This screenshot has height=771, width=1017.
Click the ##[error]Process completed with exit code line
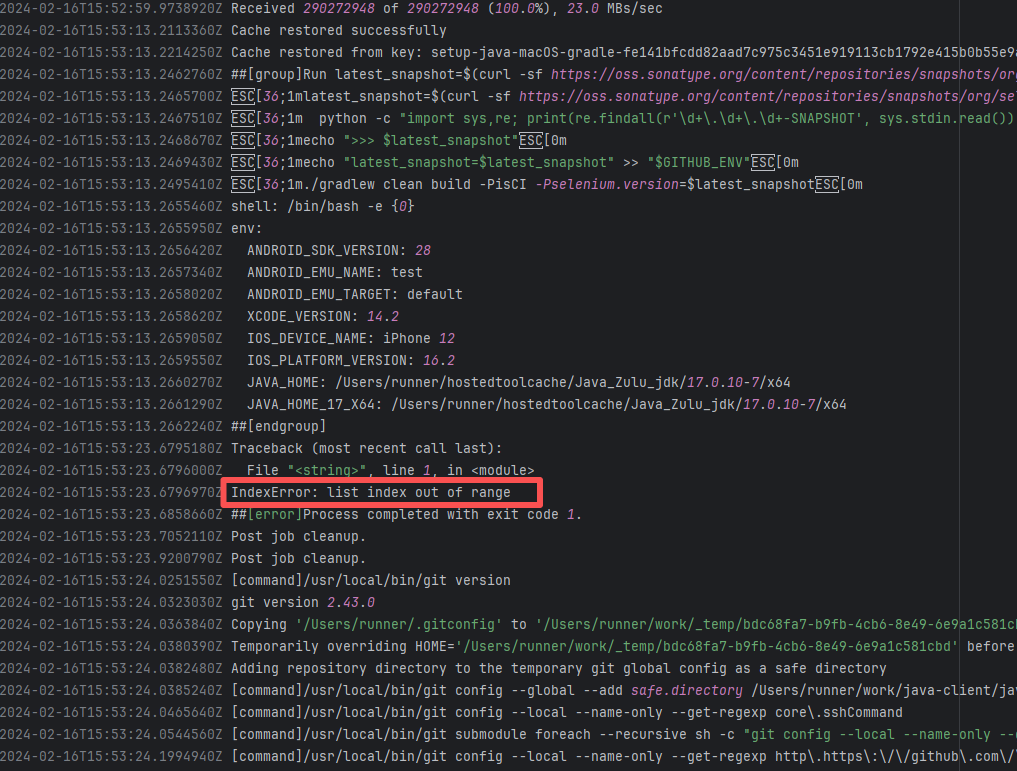[406, 514]
